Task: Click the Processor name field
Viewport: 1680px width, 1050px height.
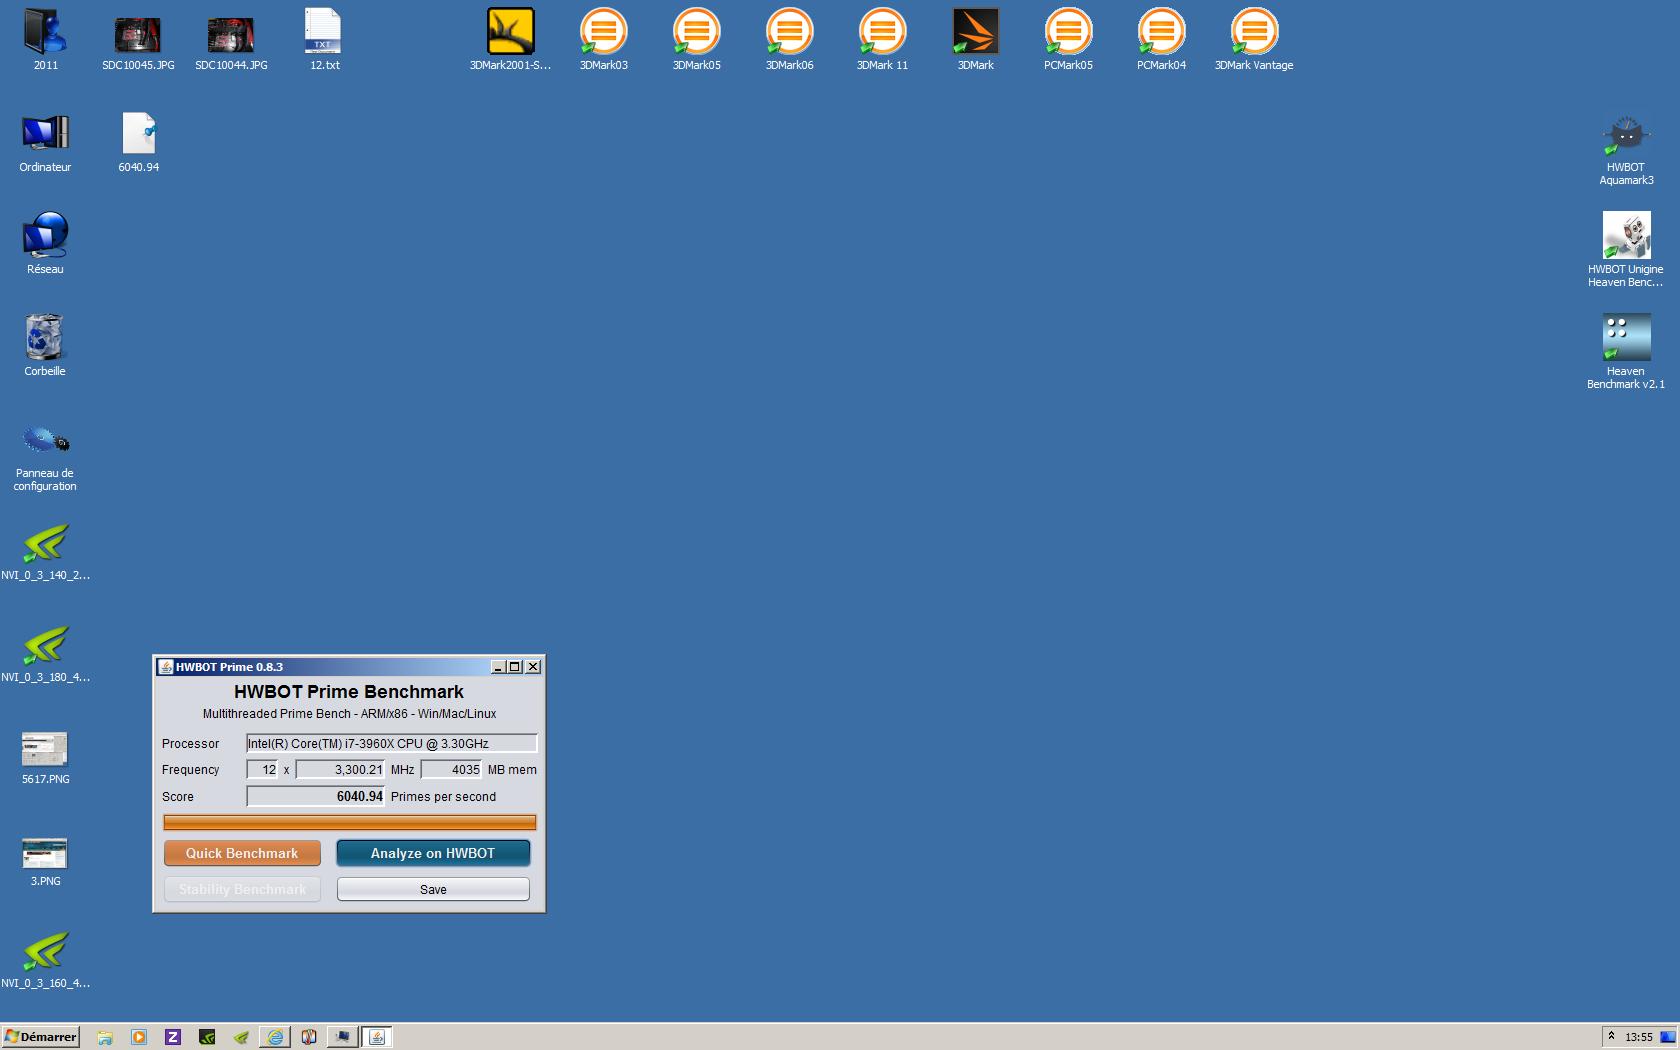Action: coord(392,743)
